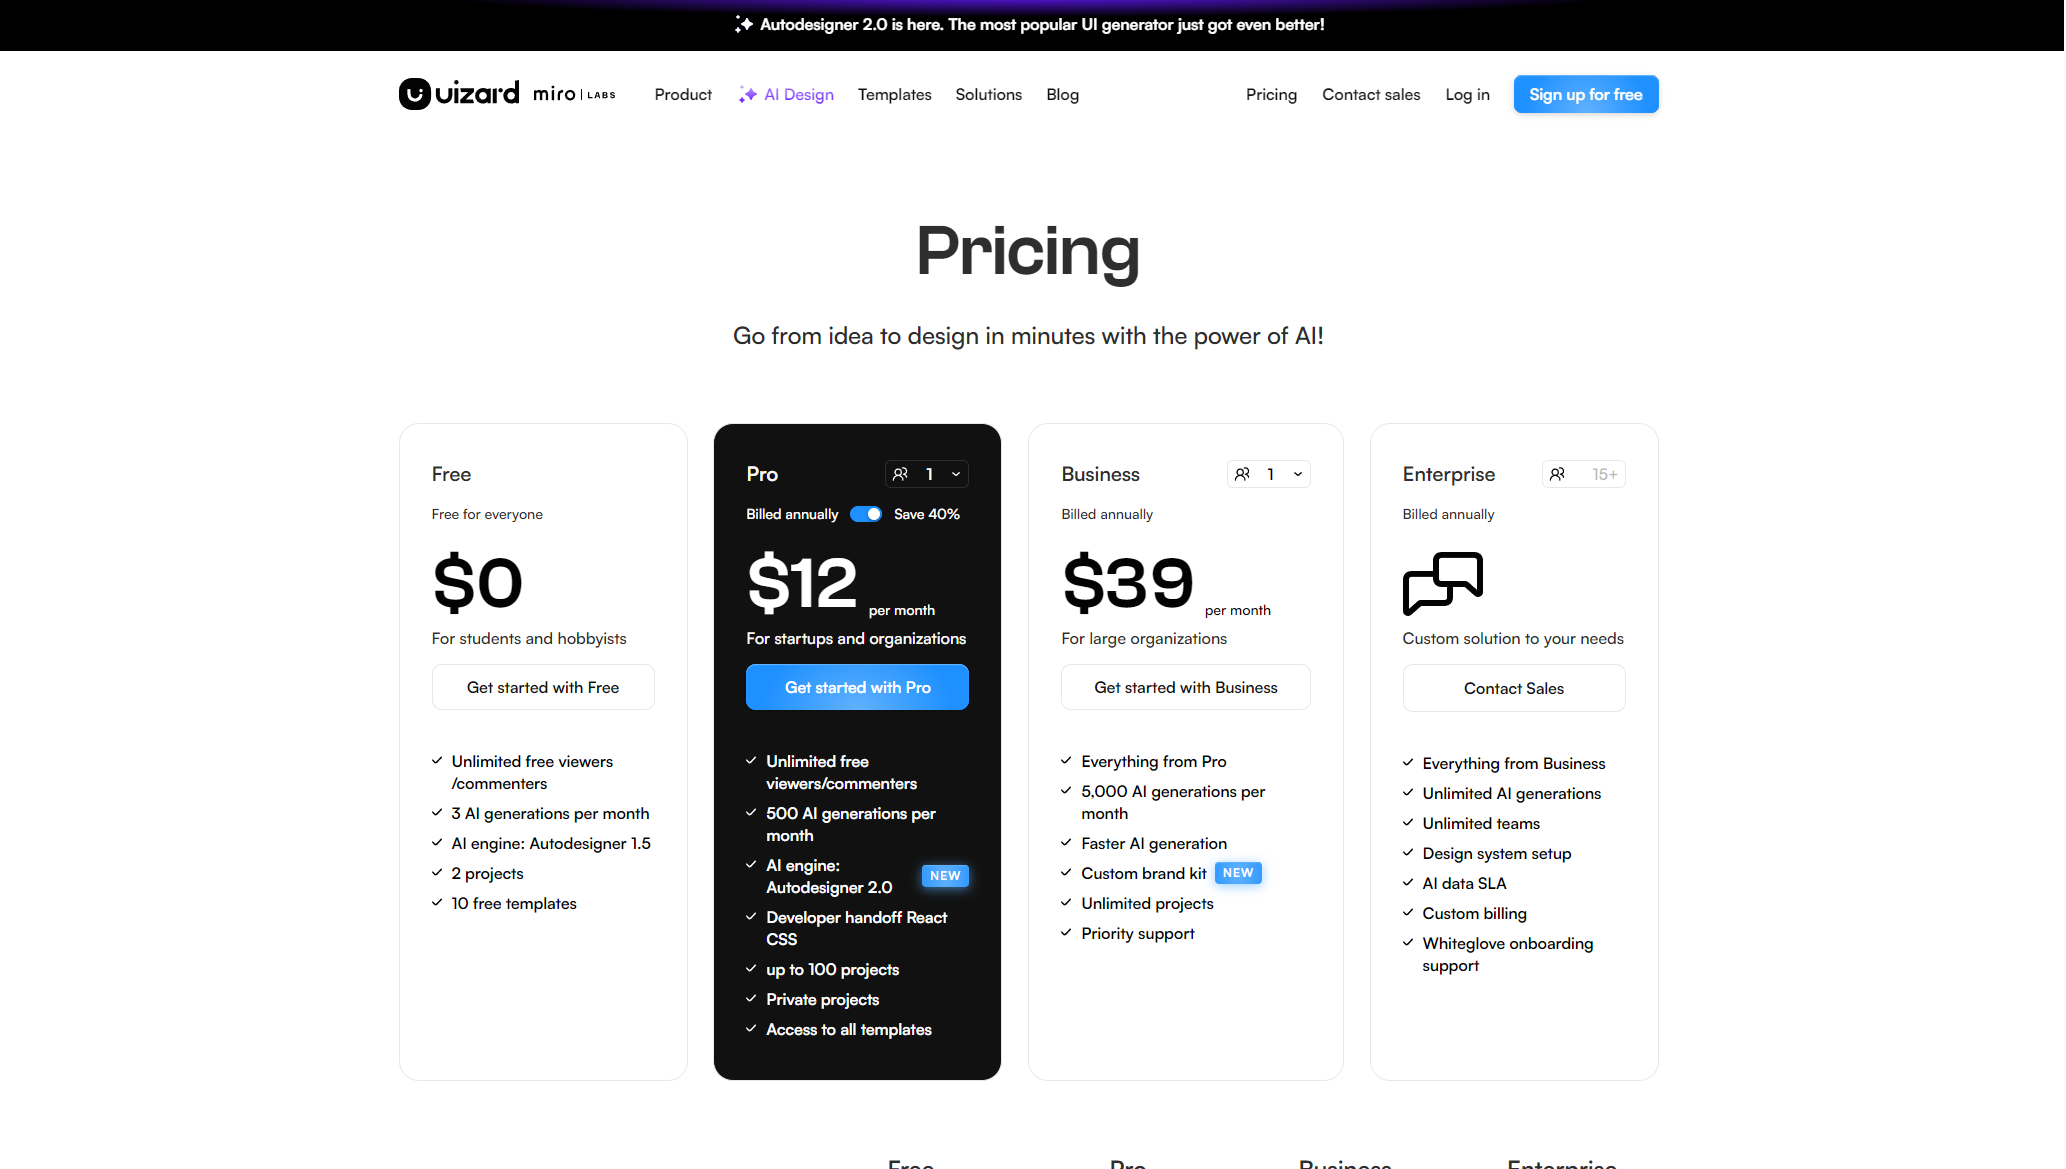
Task: Click the Autodesigner 2.0 announcement banner
Action: [1041, 24]
